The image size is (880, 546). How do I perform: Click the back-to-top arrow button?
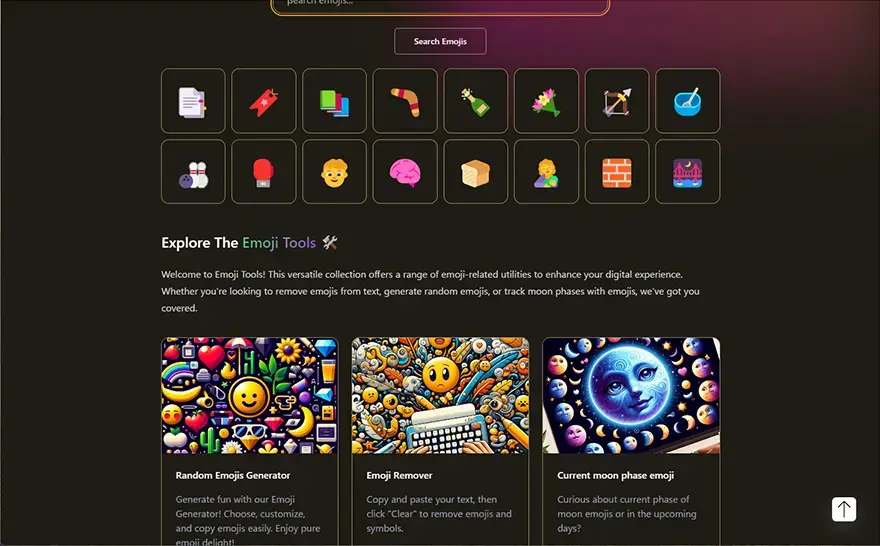844,509
